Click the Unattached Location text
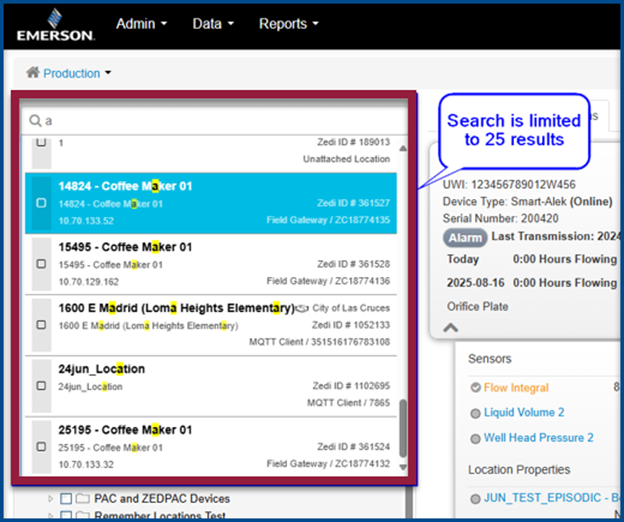This screenshot has height=522, width=624. (346, 159)
